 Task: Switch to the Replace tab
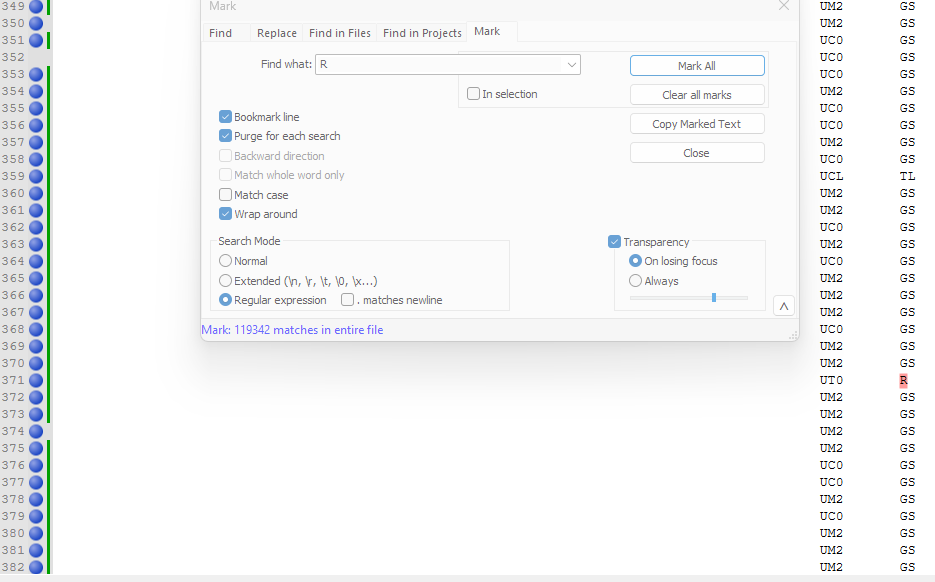(x=276, y=32)
